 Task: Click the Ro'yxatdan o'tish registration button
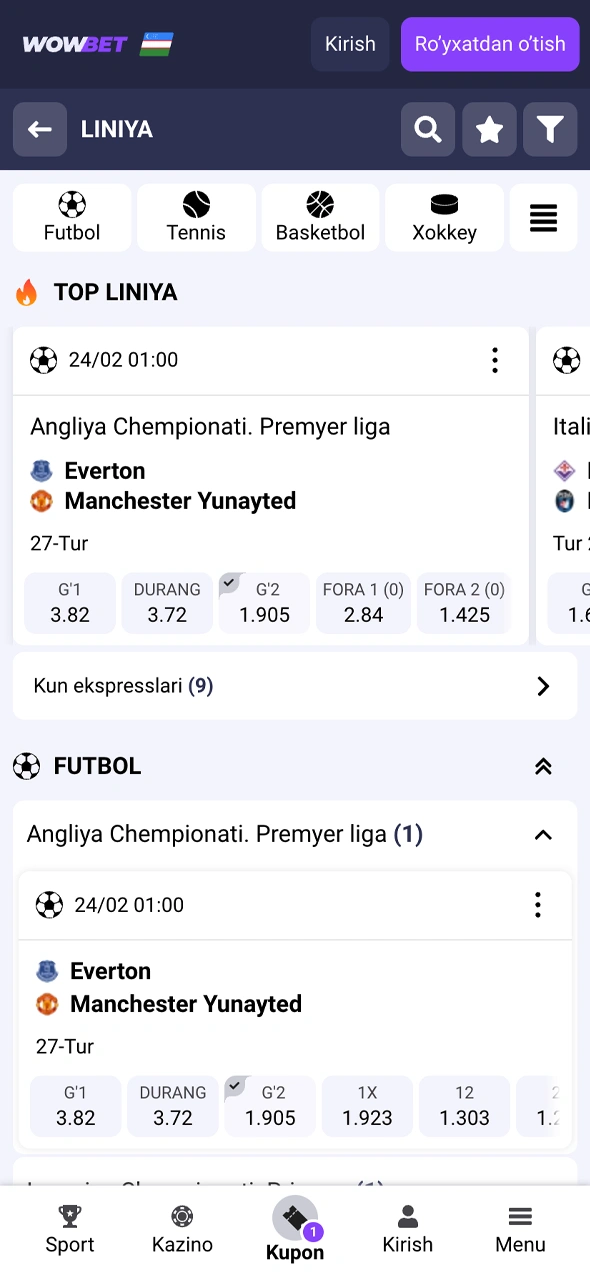(489, 44)
